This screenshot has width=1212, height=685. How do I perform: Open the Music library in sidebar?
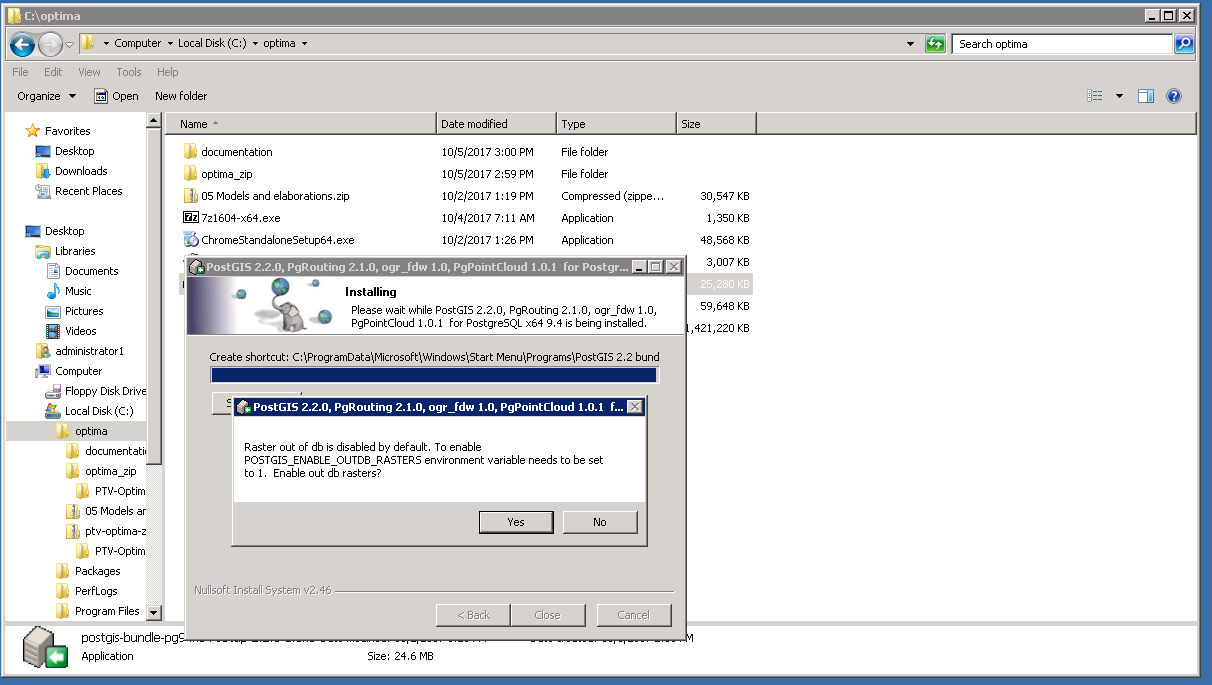click(x=78, y=291)
